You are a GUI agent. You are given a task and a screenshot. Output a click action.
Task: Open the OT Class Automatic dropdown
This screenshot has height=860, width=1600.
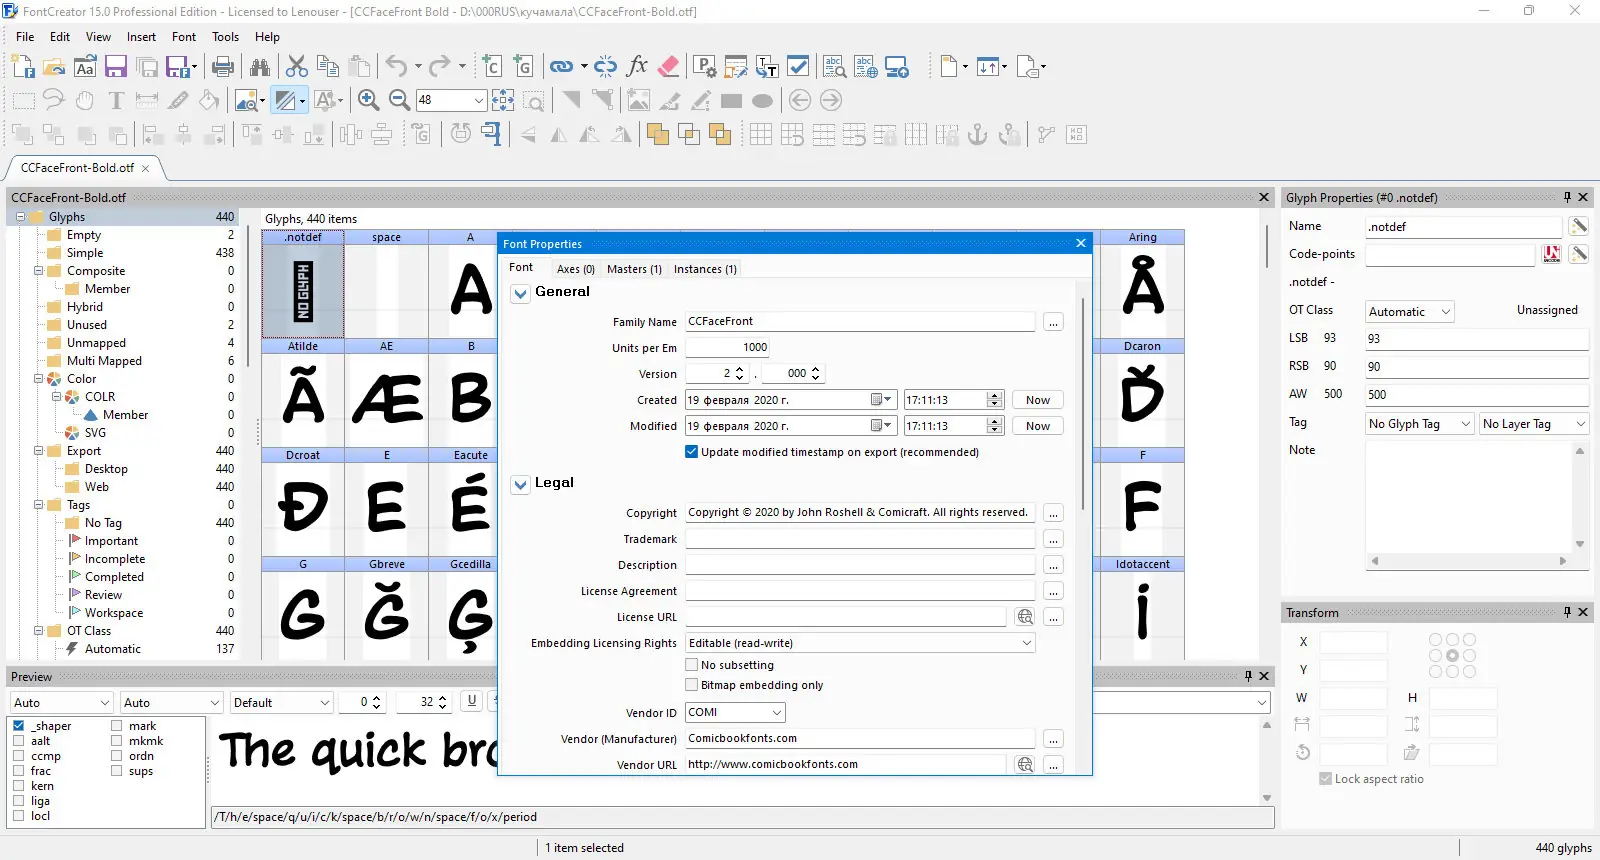tap(1410, 312)
